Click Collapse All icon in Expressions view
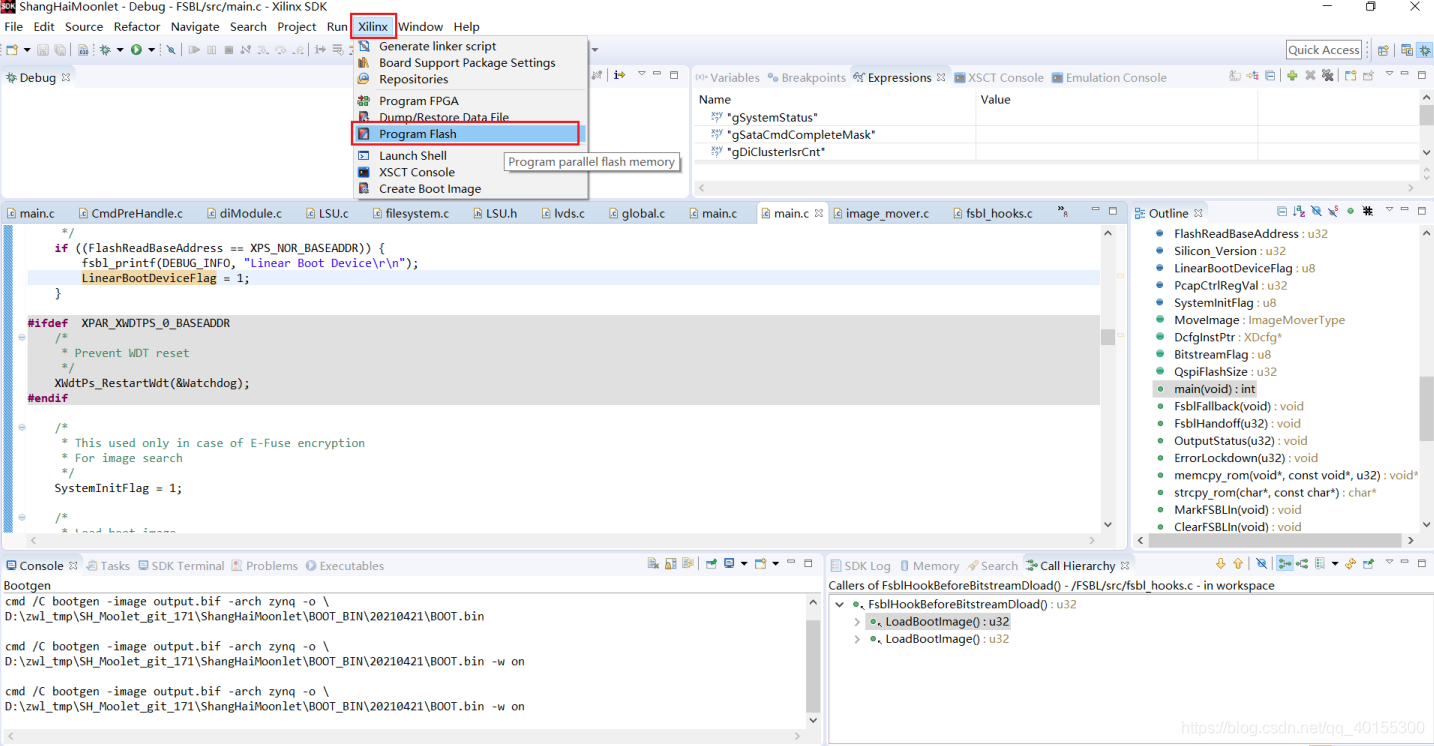The image size is (1434, 746). pyautogui.click(x=1270, y=75)
